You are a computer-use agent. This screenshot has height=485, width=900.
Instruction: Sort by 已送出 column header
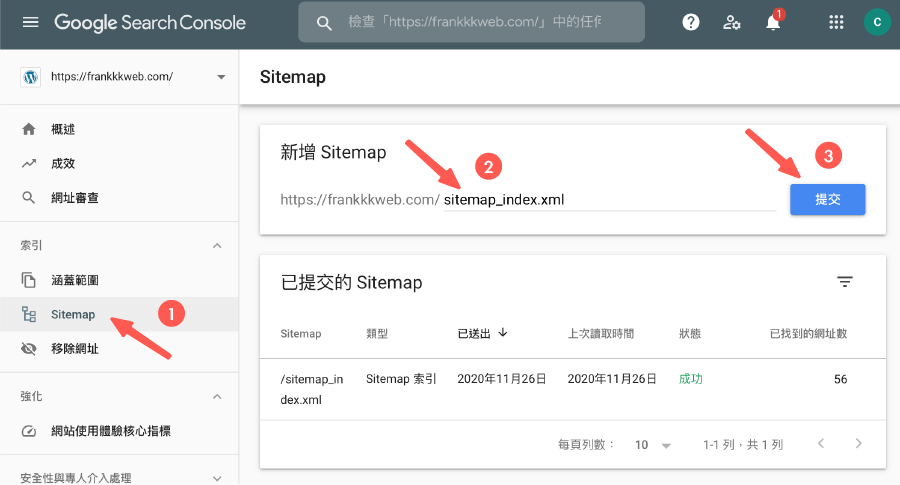click(474, 333)
